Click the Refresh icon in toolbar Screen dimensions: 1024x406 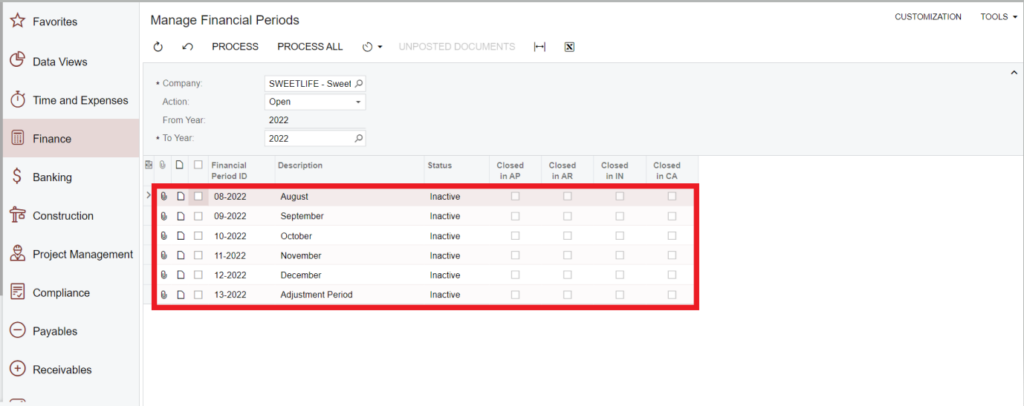click(158, 47)
